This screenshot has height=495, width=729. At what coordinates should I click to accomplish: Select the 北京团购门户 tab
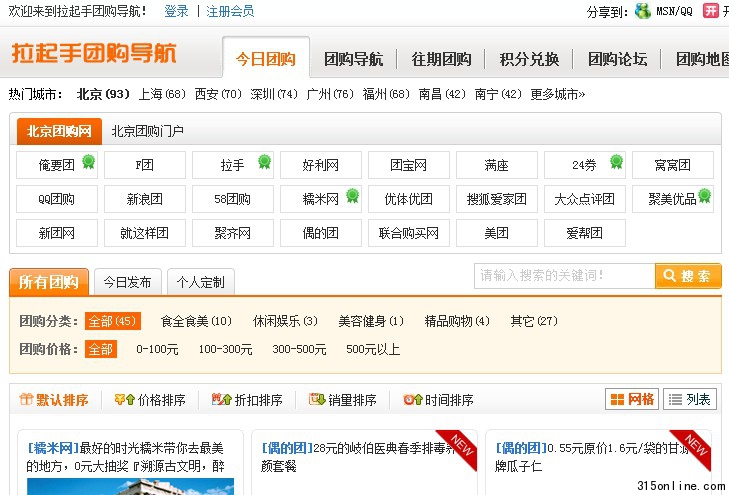(x=147, y=131)
